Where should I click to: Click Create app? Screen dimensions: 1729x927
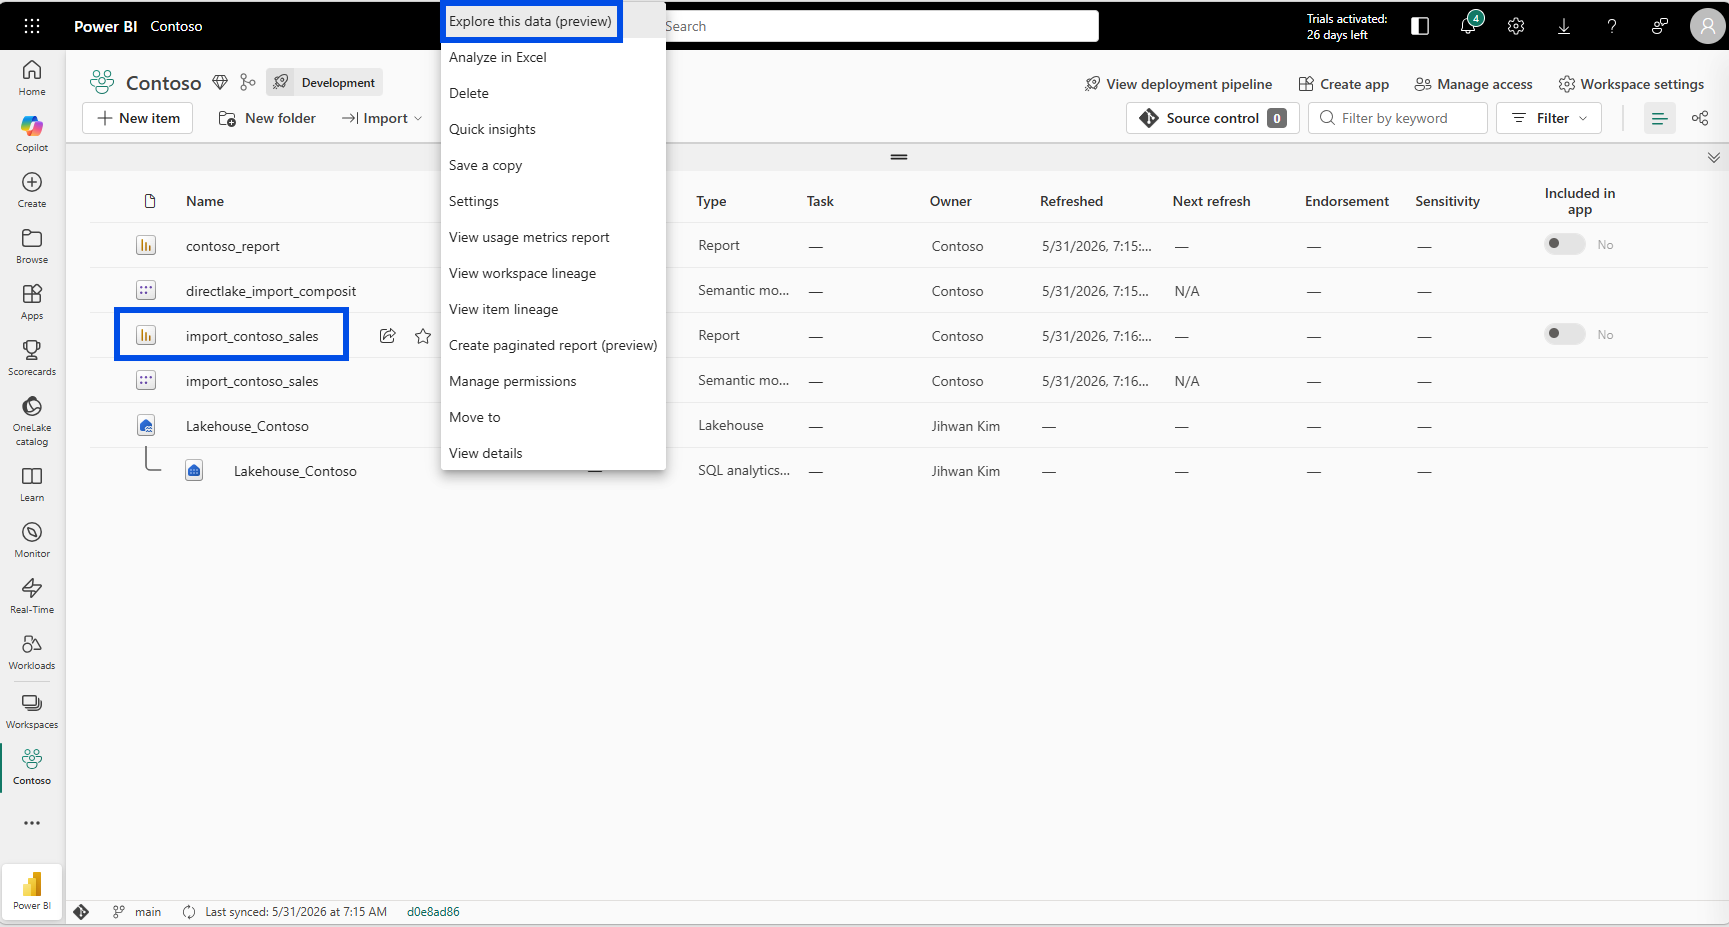pos(1343,84)
